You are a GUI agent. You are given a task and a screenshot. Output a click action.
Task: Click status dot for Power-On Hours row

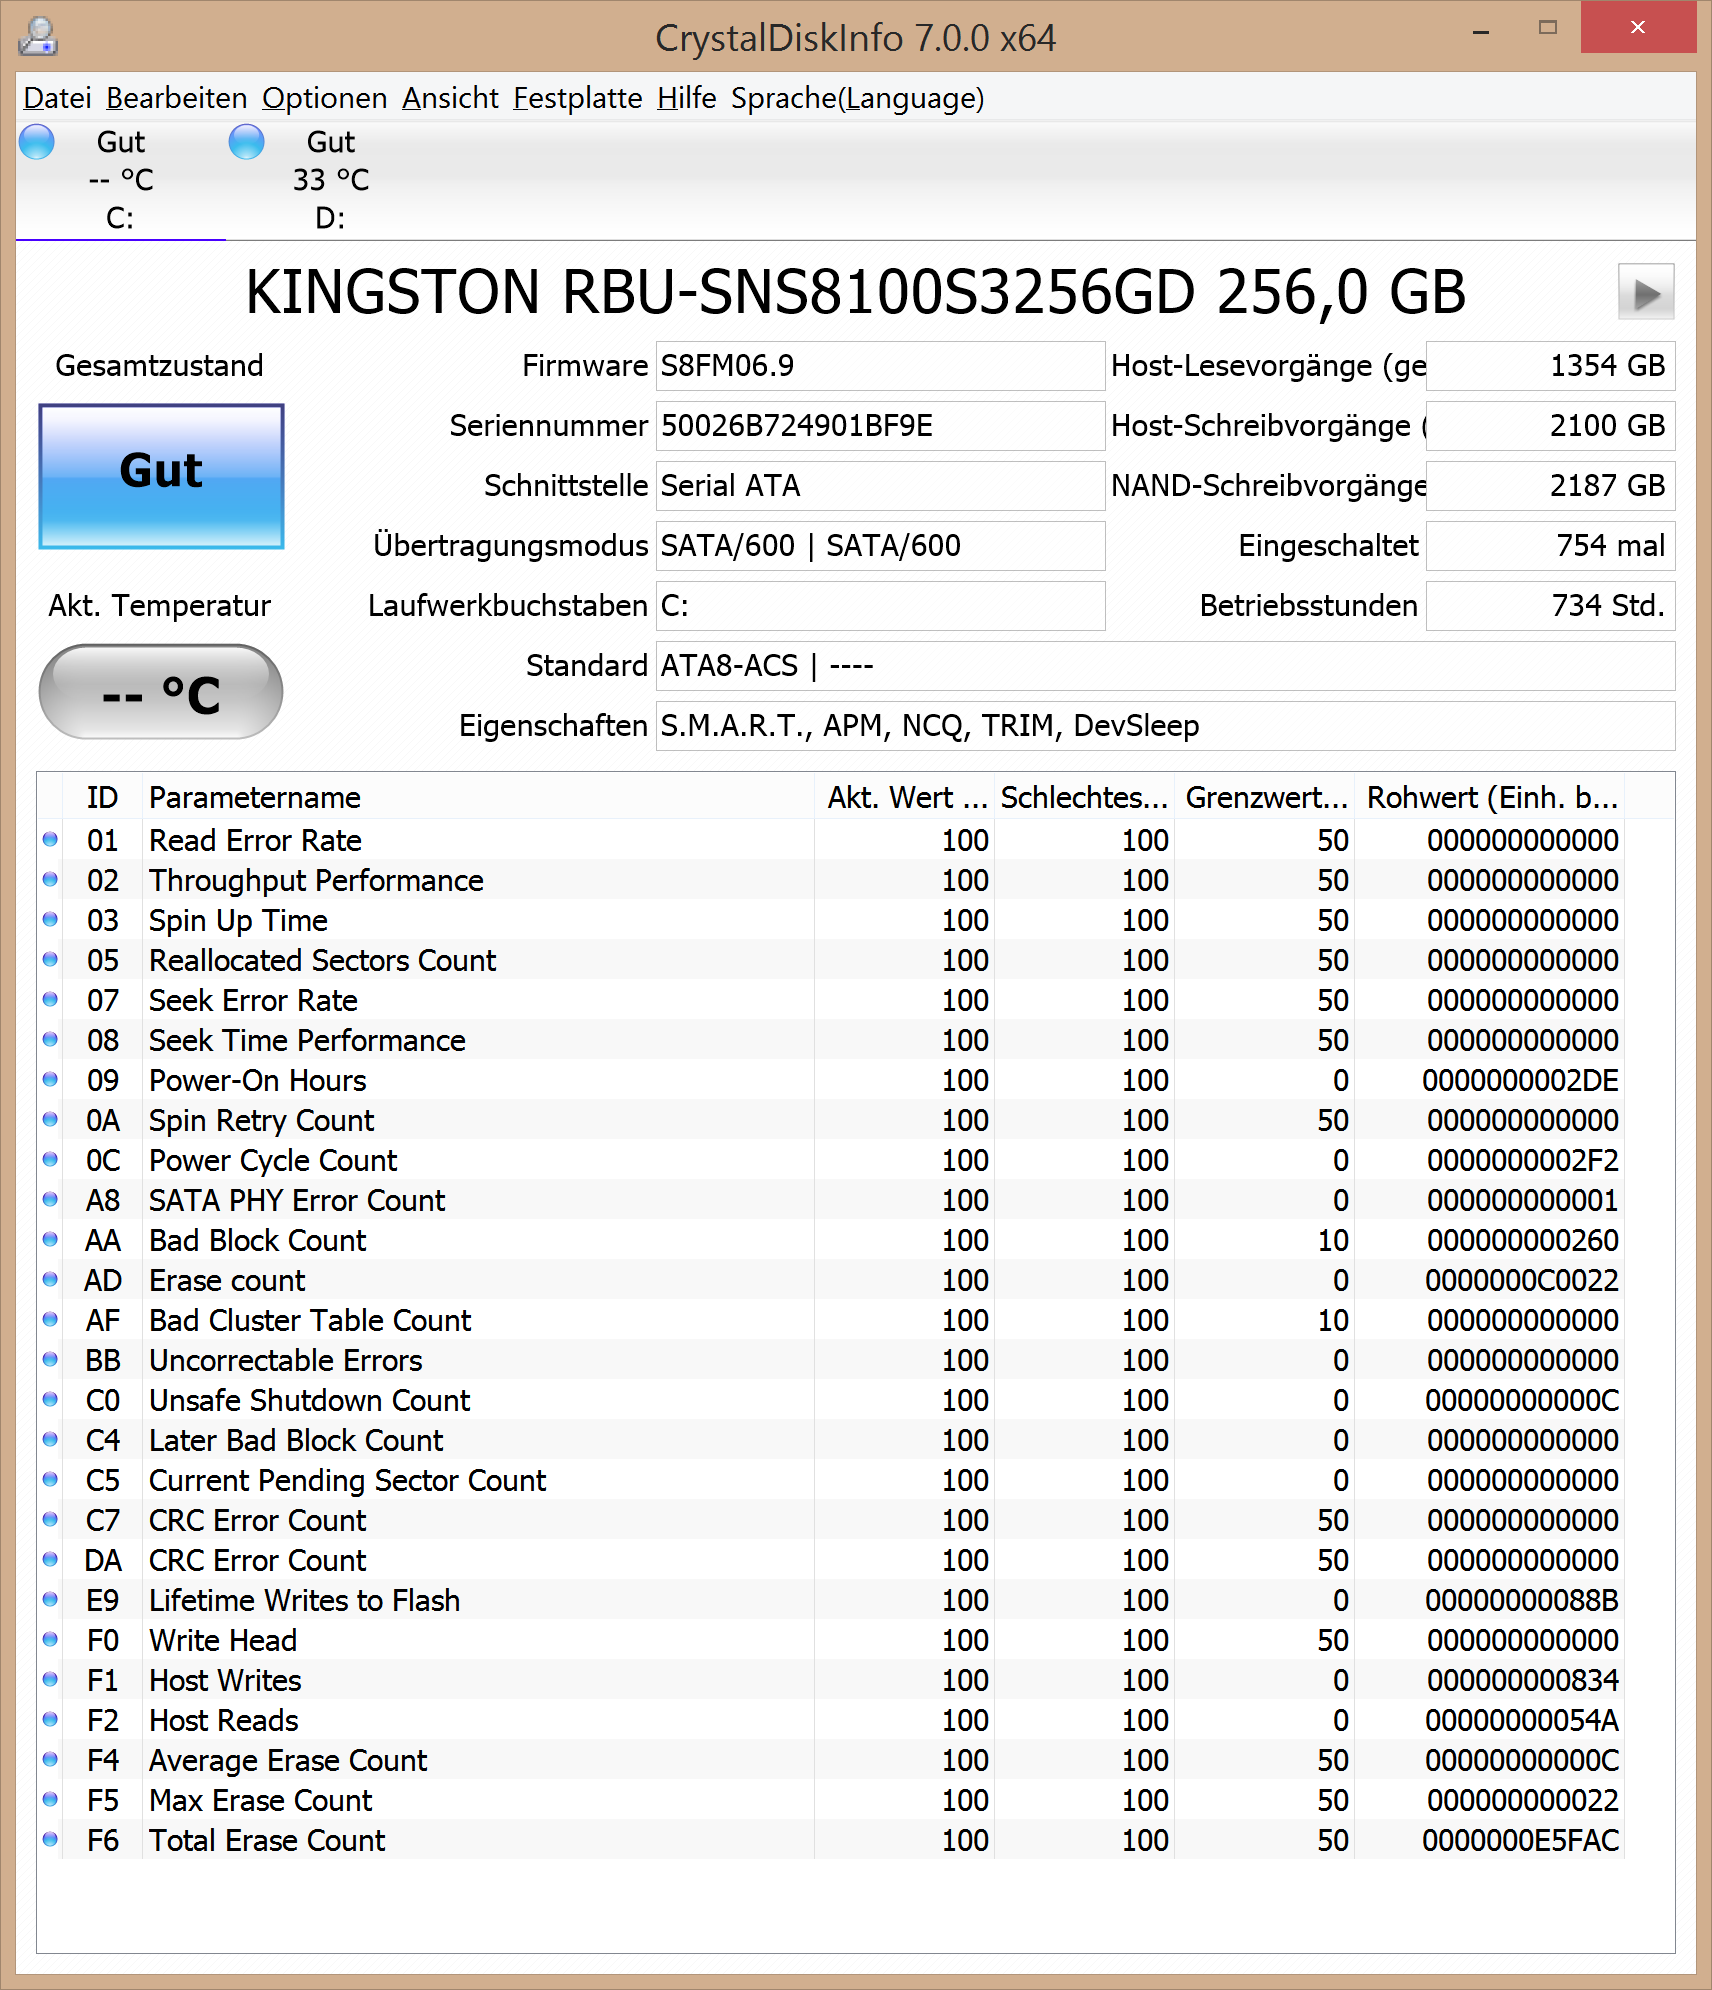[50, 1080]
